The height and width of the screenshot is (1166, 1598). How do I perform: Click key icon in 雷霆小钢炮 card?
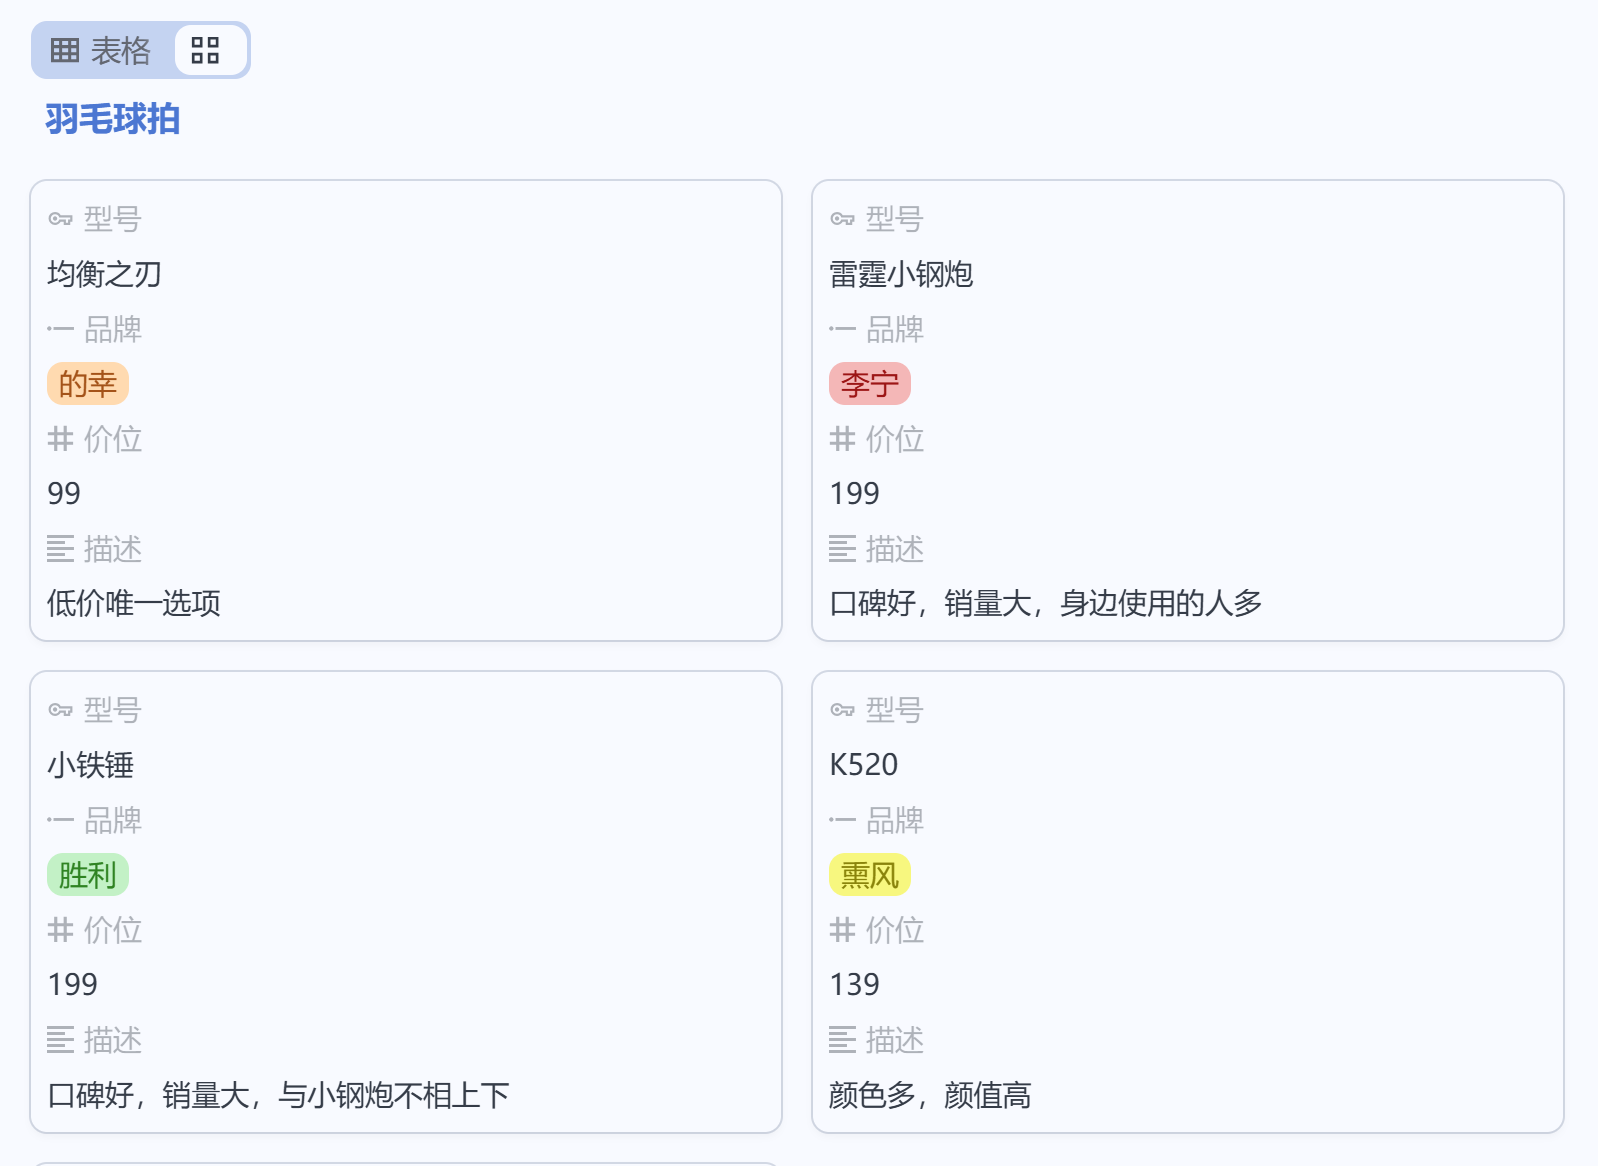(x=842, y=219)
